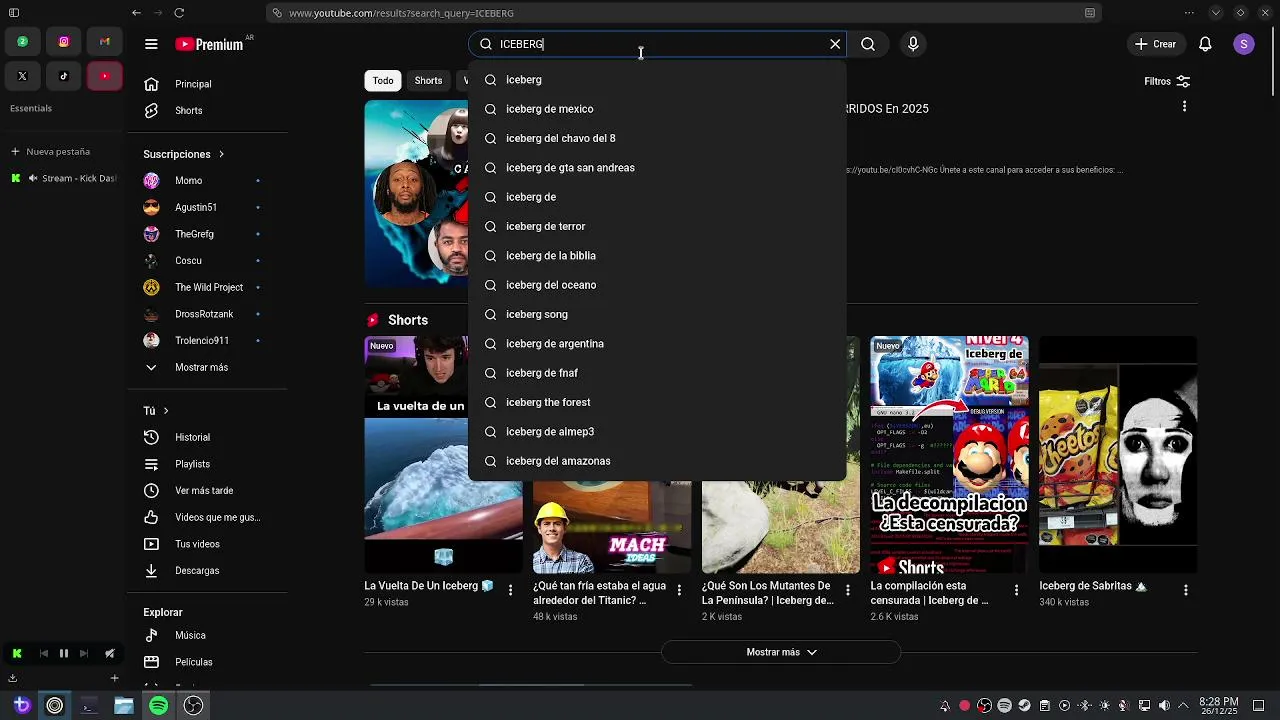The width and height of the screenshot is (1280, 720).
Task: Open Spotify from the taskbar
Action: coord(158,706)
